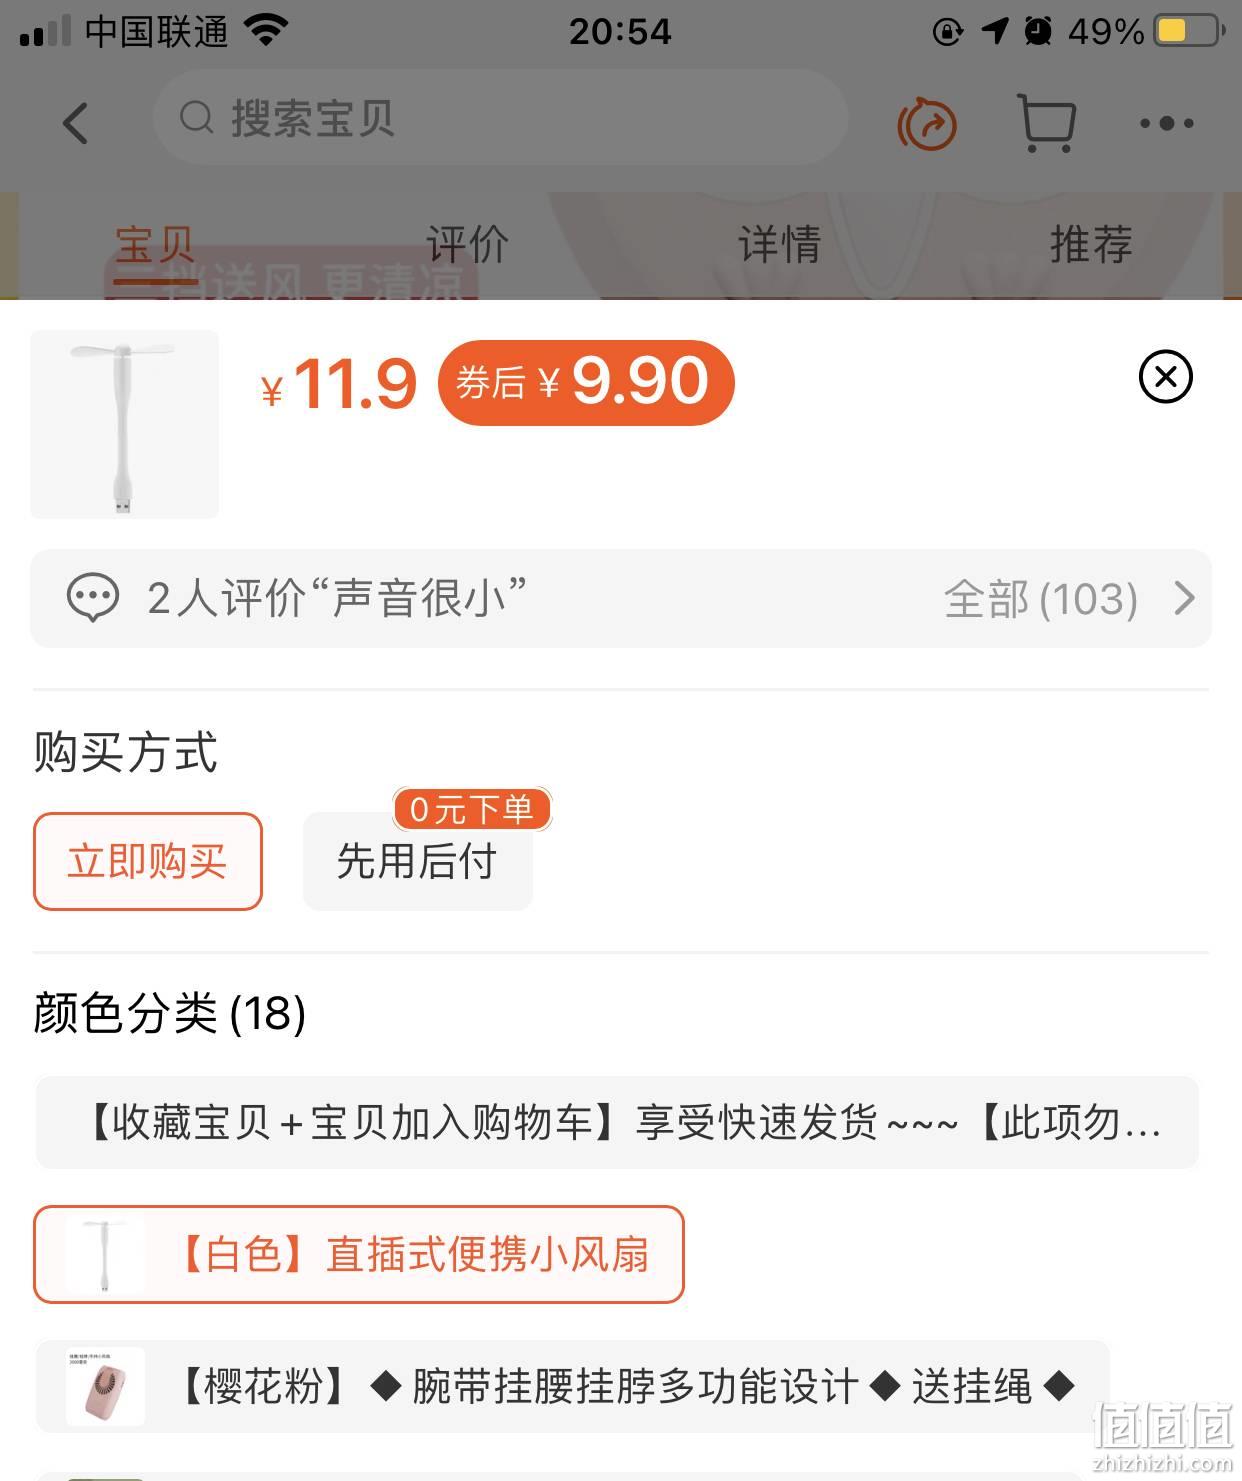Select 立即购买 purchase method
The height and width of the screenshot is (1481, 1242).
(x=148, y=861)
